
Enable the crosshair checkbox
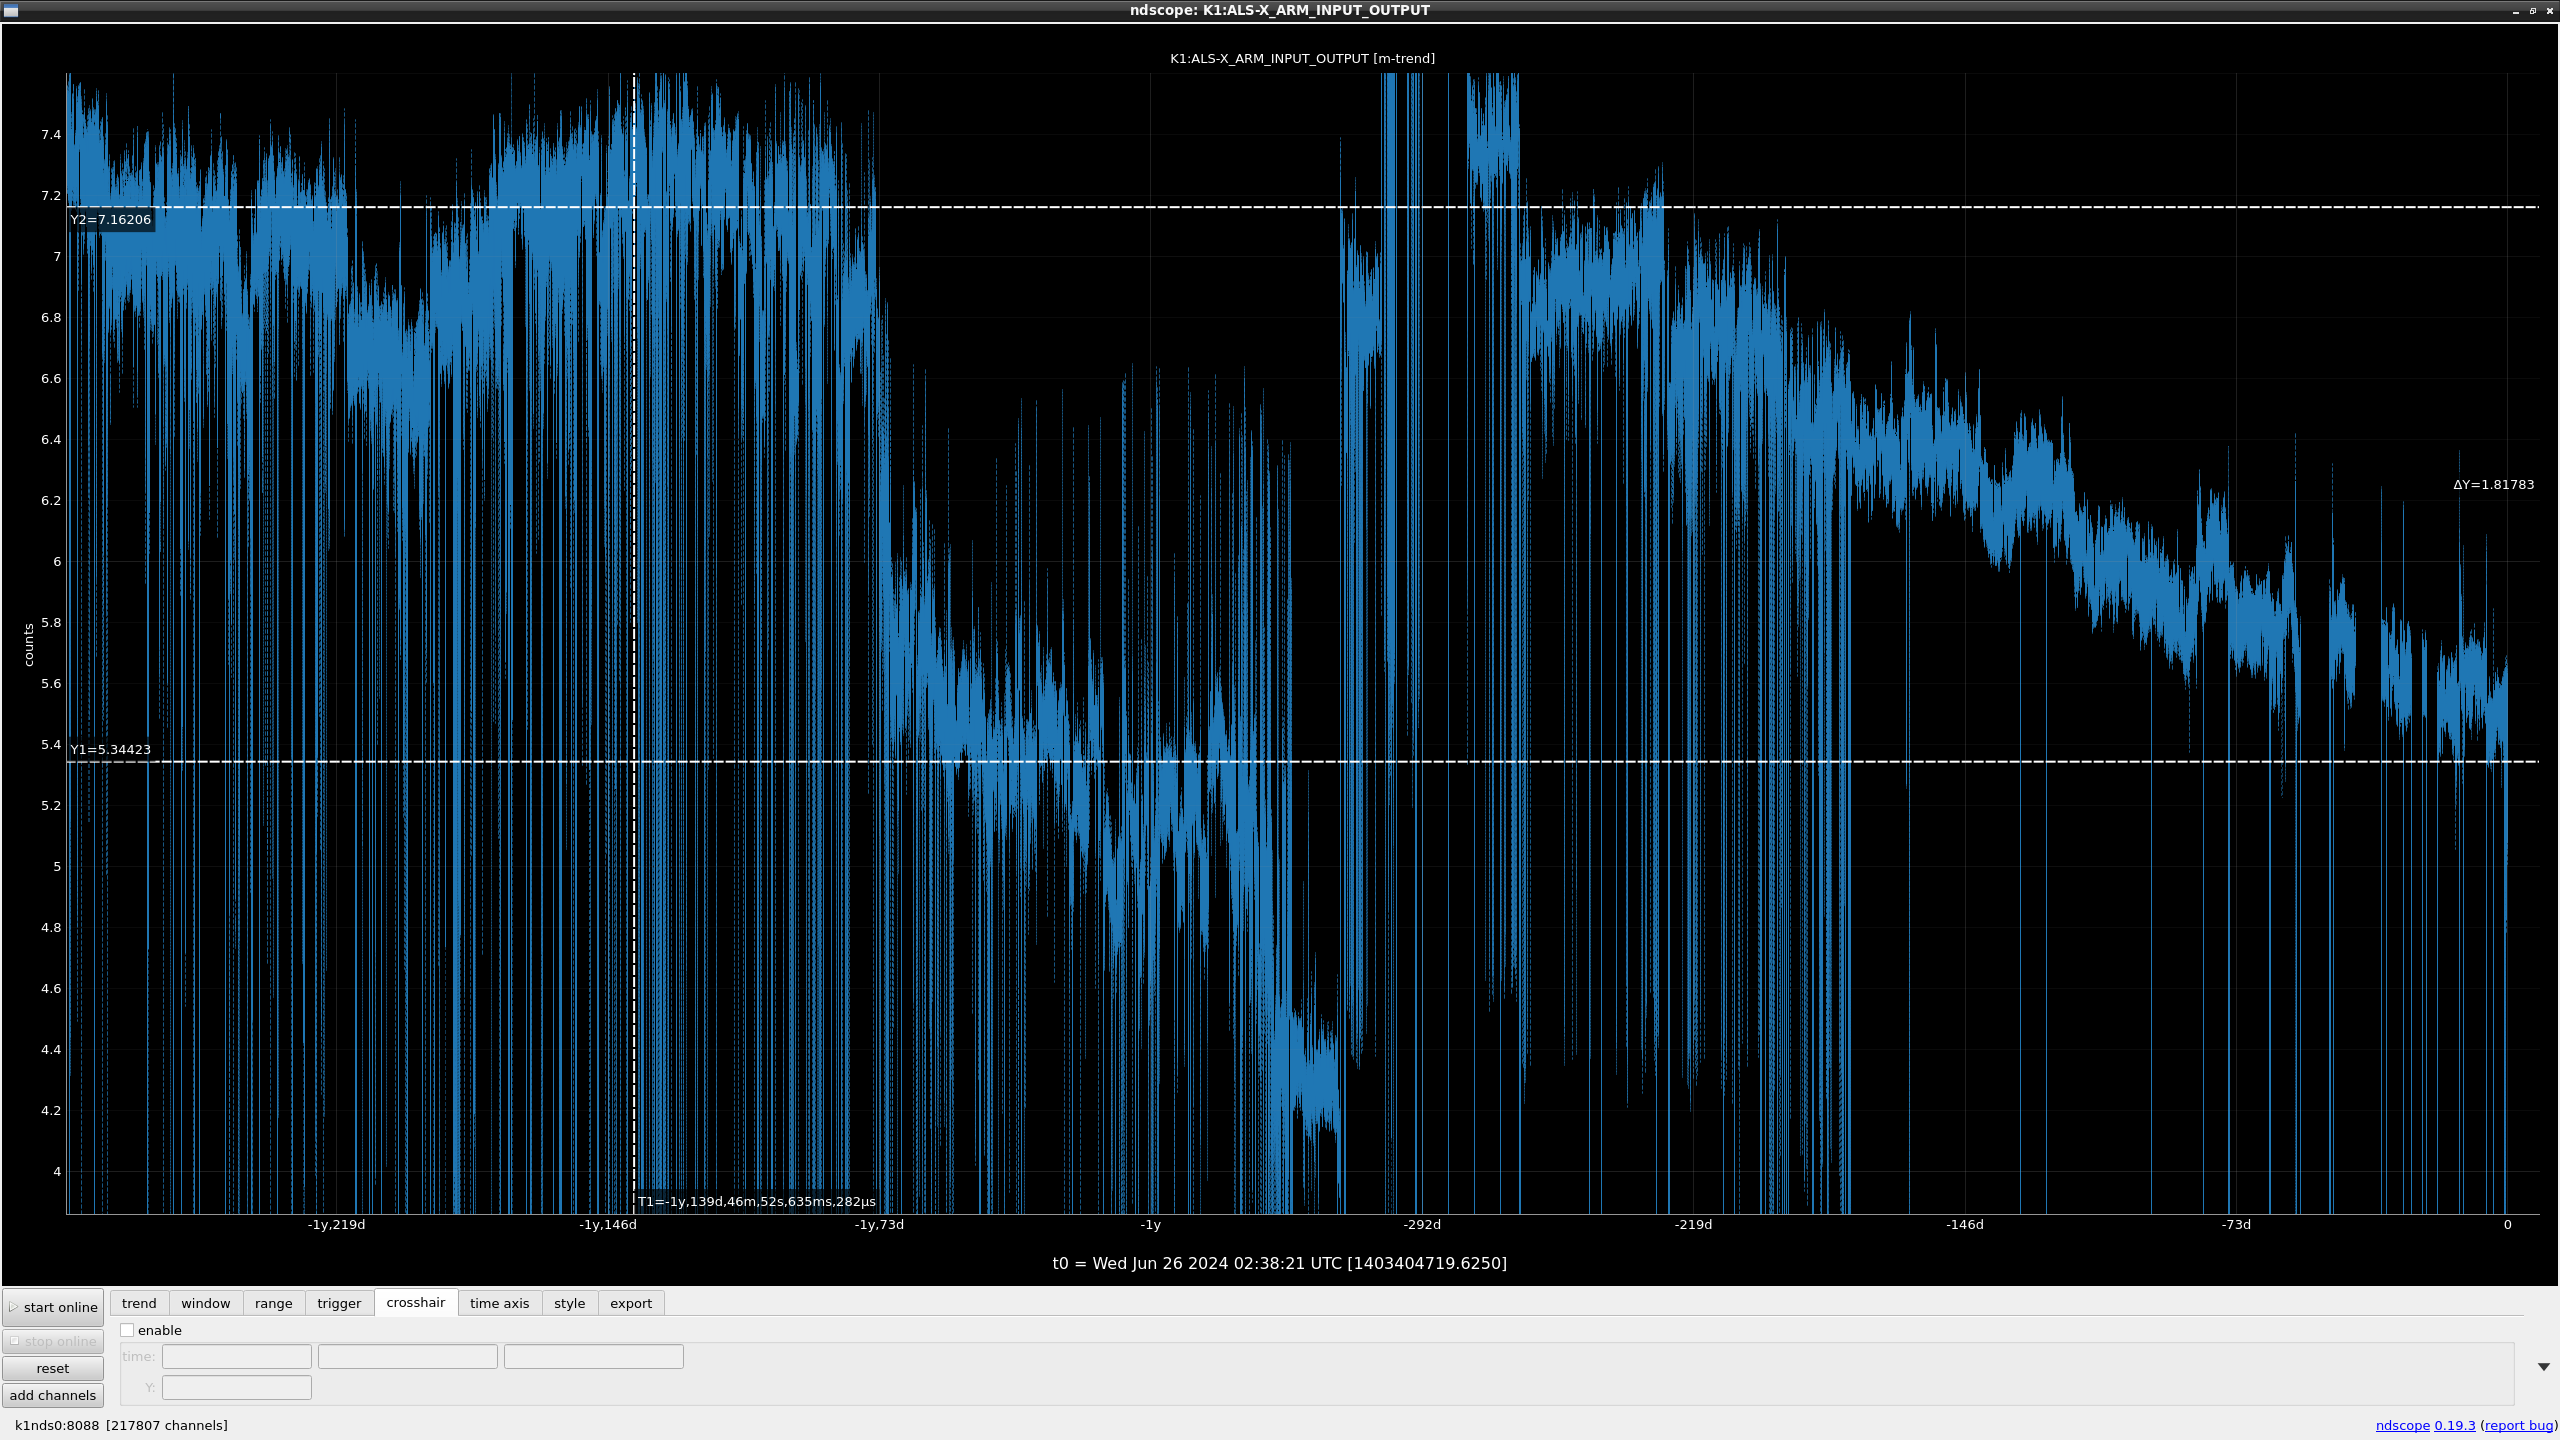pyautogui.click(x=127, y=1330)
